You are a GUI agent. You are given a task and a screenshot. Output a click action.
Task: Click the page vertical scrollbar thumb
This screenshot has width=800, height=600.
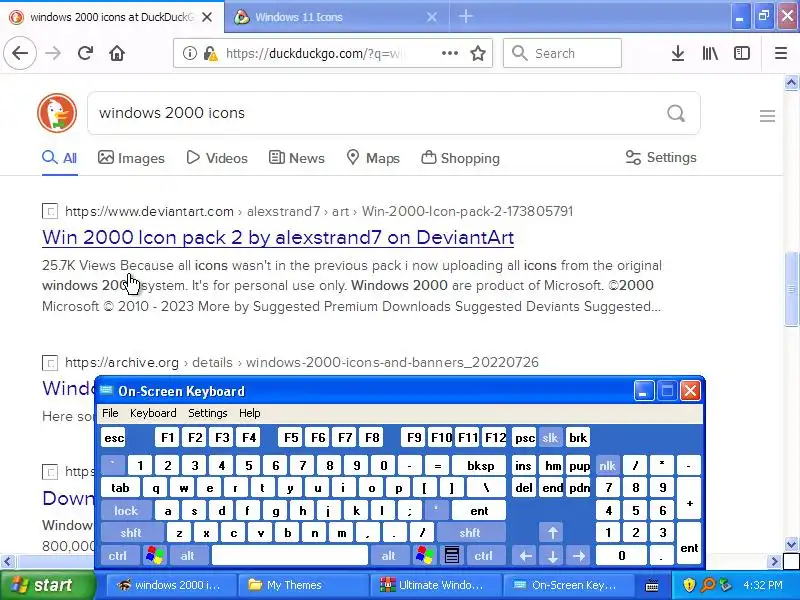pos(791,289)
